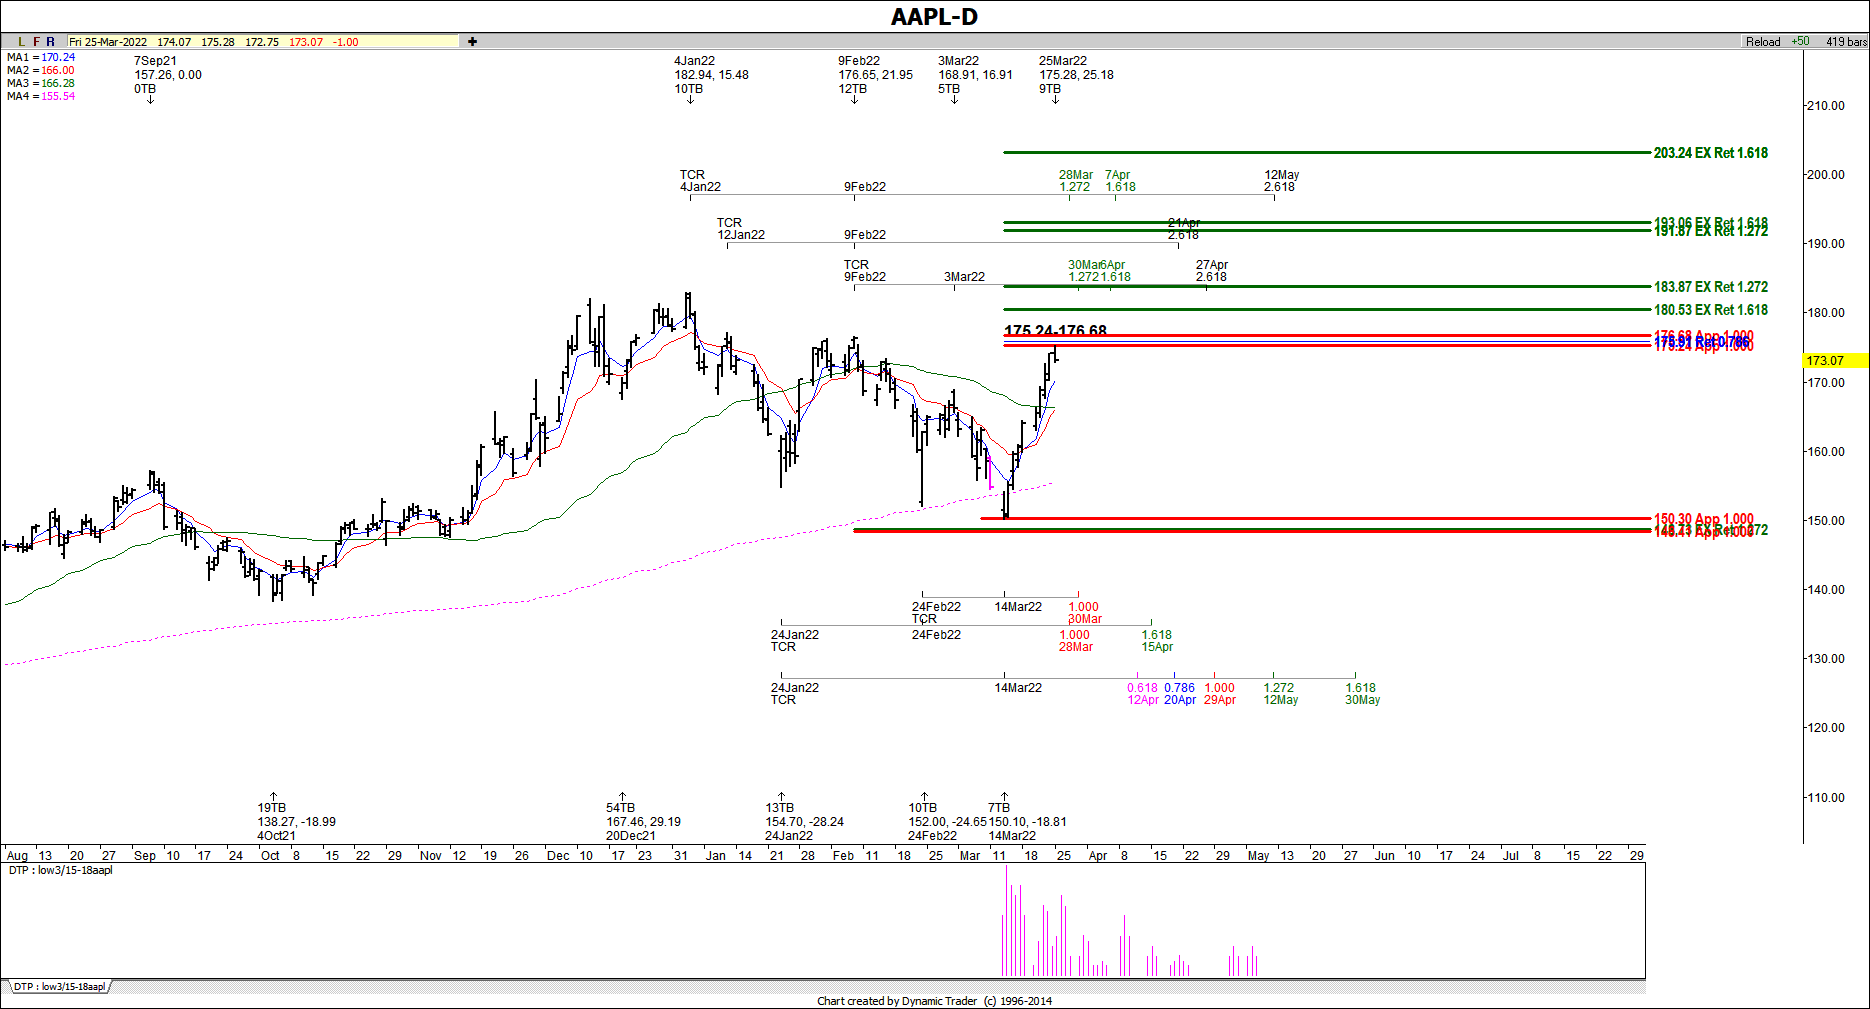Click the 1.000 29Apr red time projection
This screenshot has width=1870, height=1009.
tap(1220, 694)
